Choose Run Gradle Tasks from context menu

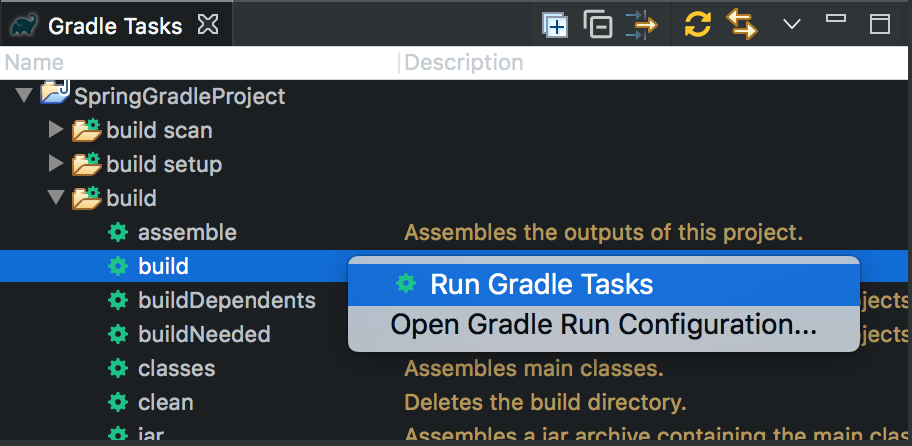[541, 284]
